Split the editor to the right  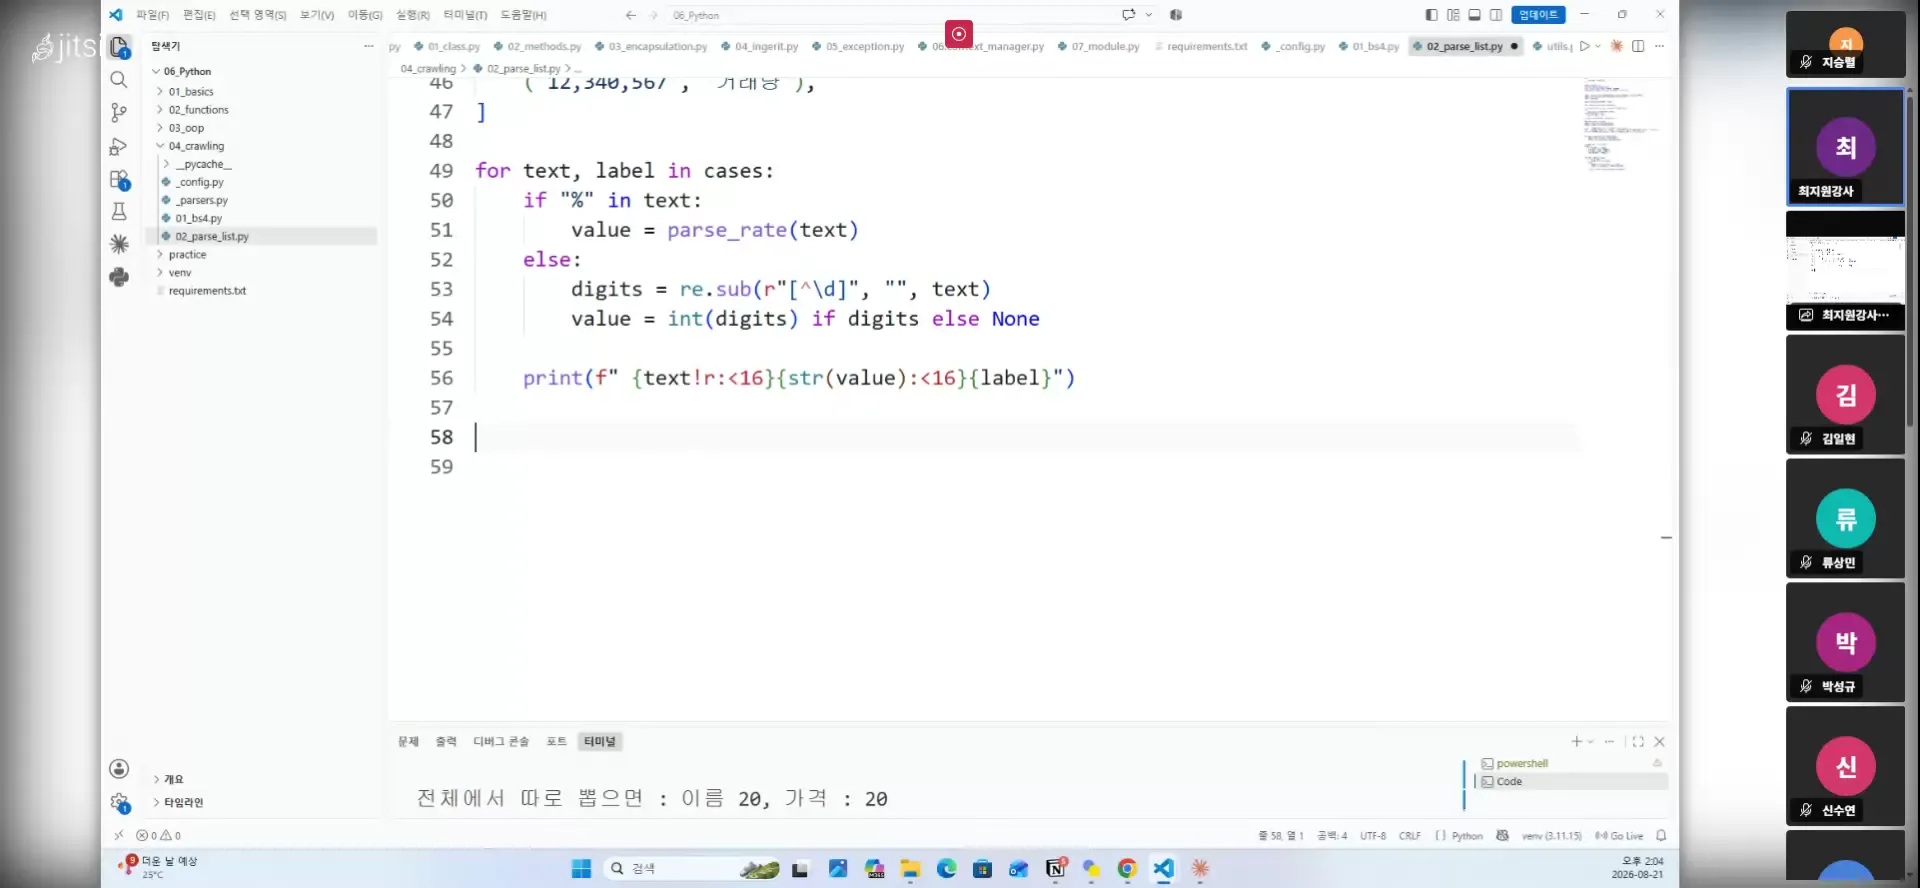(x=1638, y=46)
